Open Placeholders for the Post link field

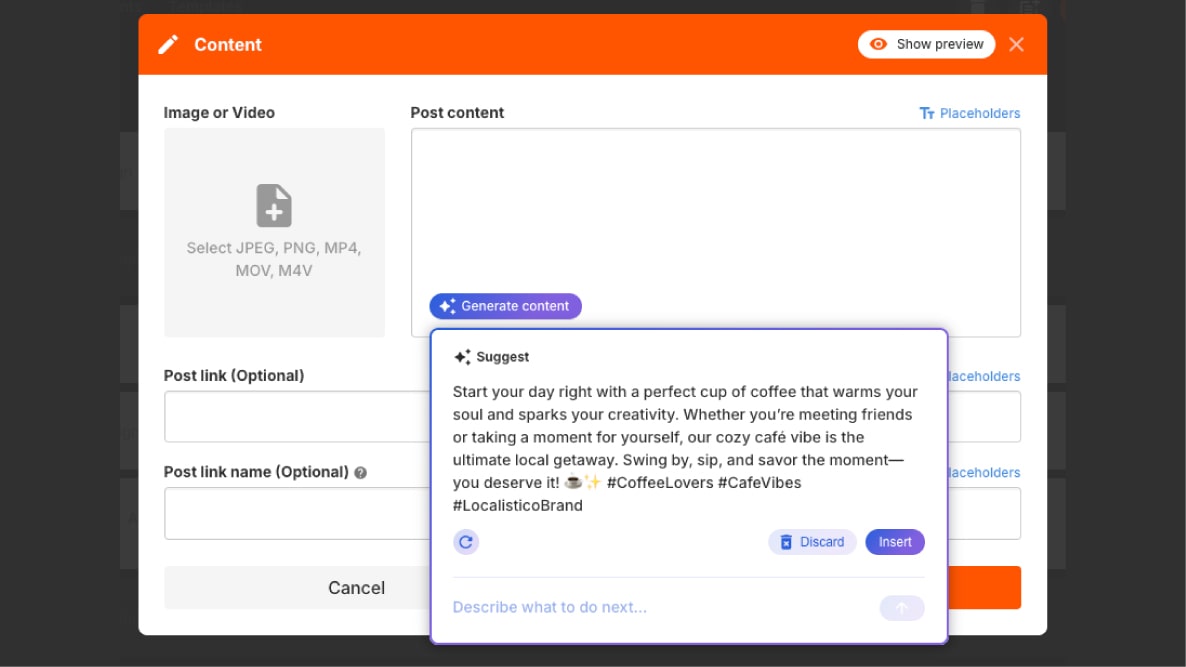984,377
